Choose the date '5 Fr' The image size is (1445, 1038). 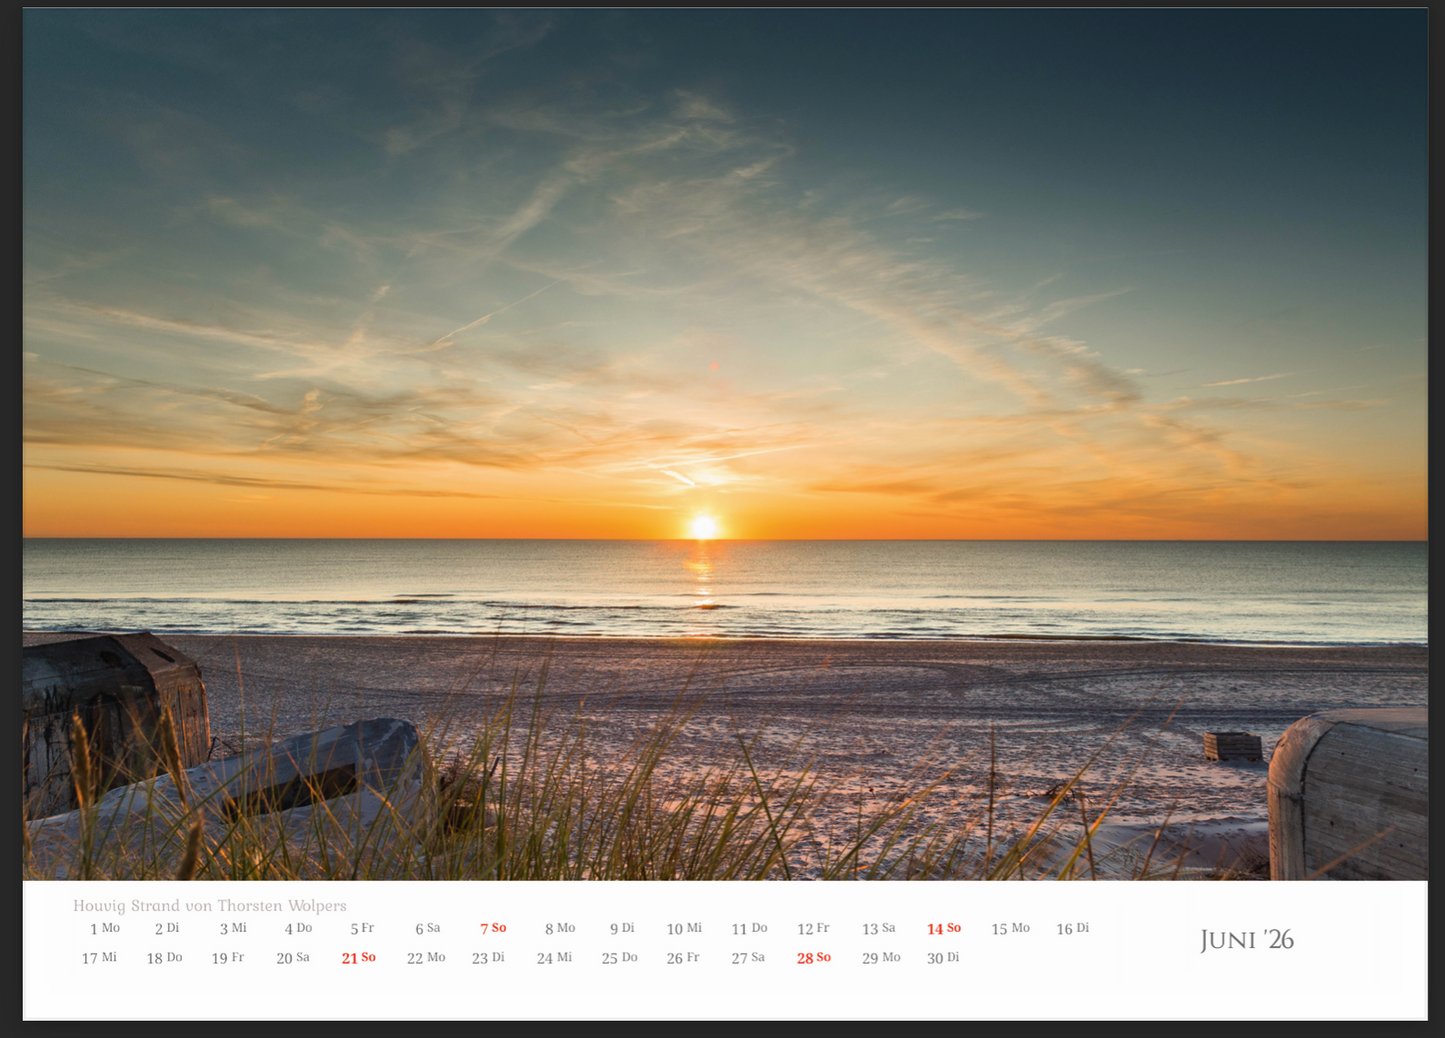(x=362, y=929)
